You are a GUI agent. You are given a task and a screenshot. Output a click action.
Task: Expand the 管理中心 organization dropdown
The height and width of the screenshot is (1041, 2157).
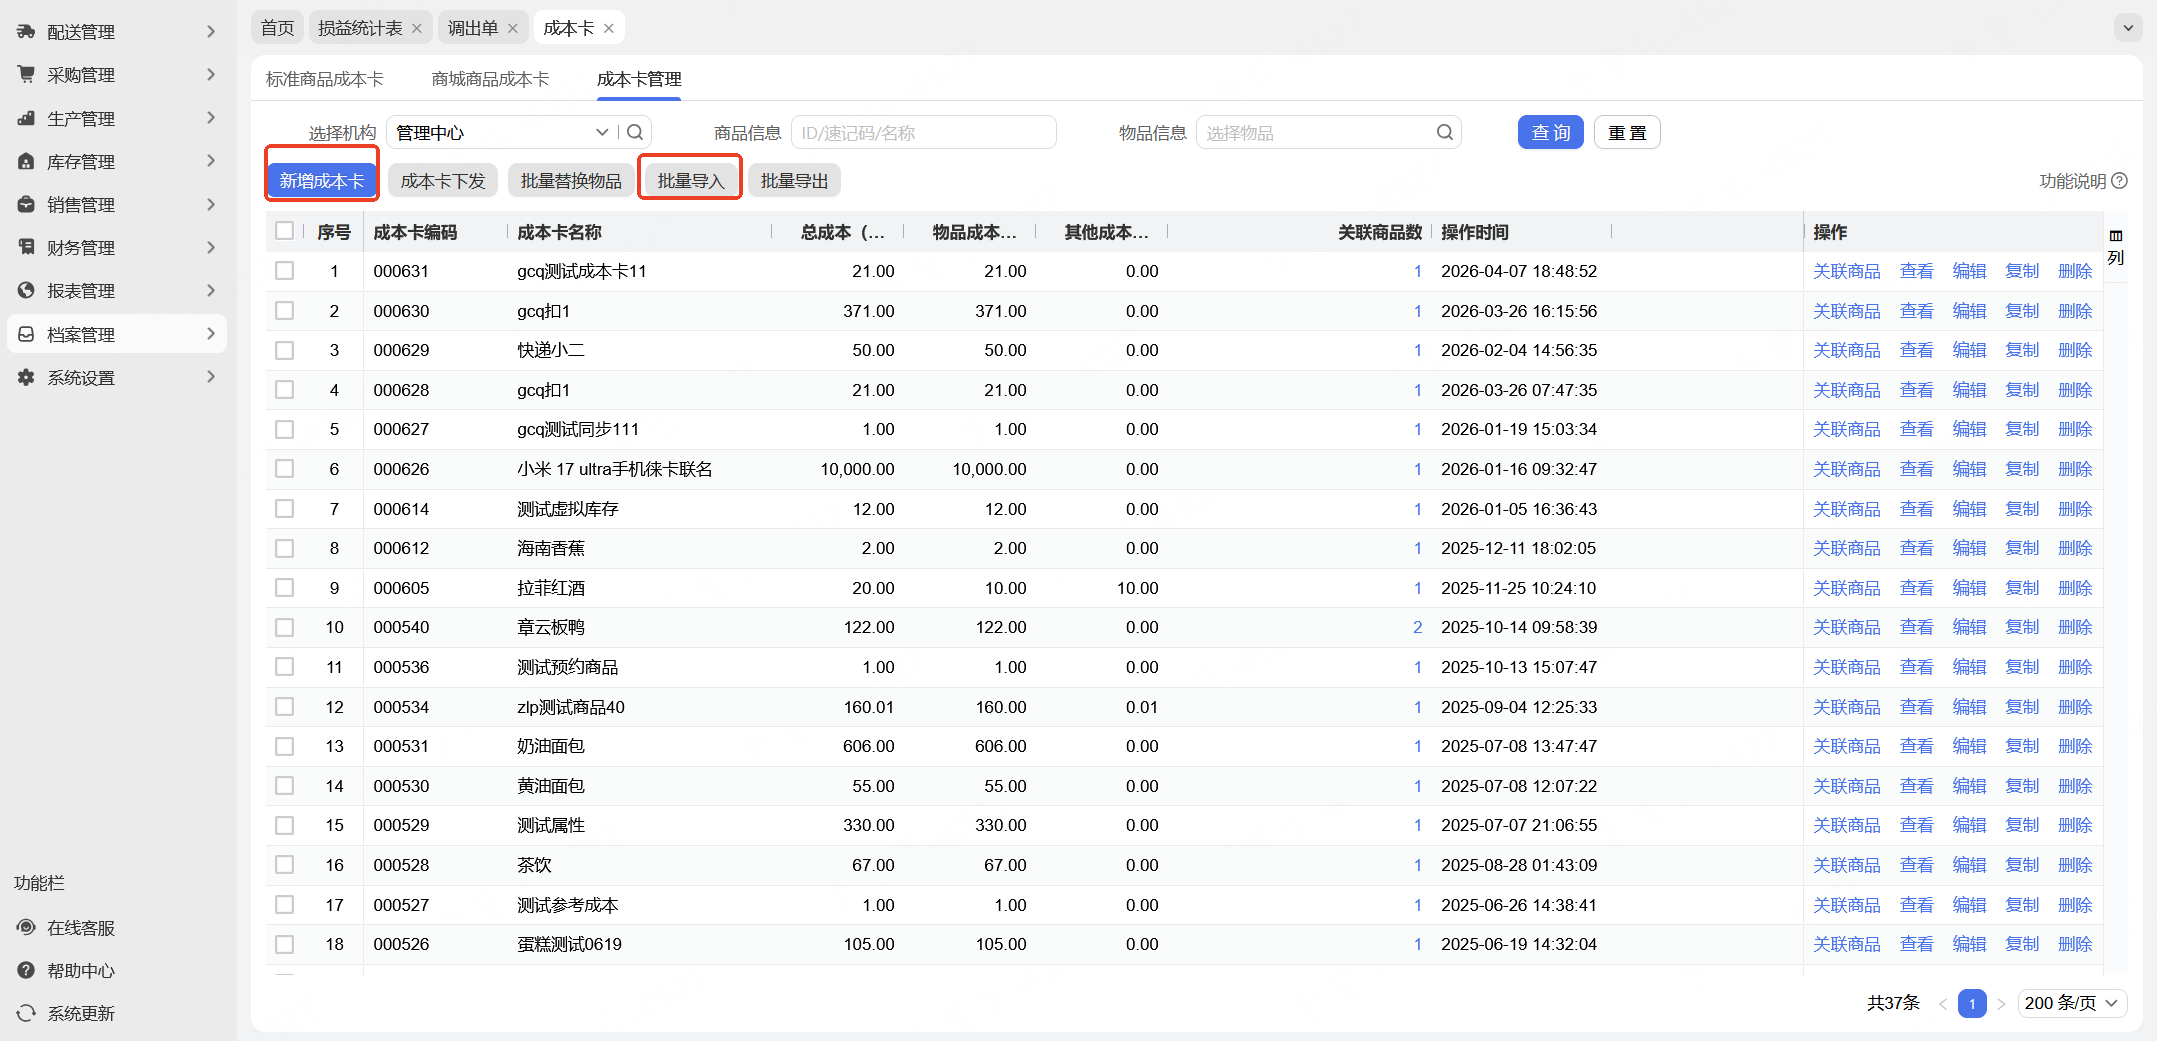pos(601,132)
